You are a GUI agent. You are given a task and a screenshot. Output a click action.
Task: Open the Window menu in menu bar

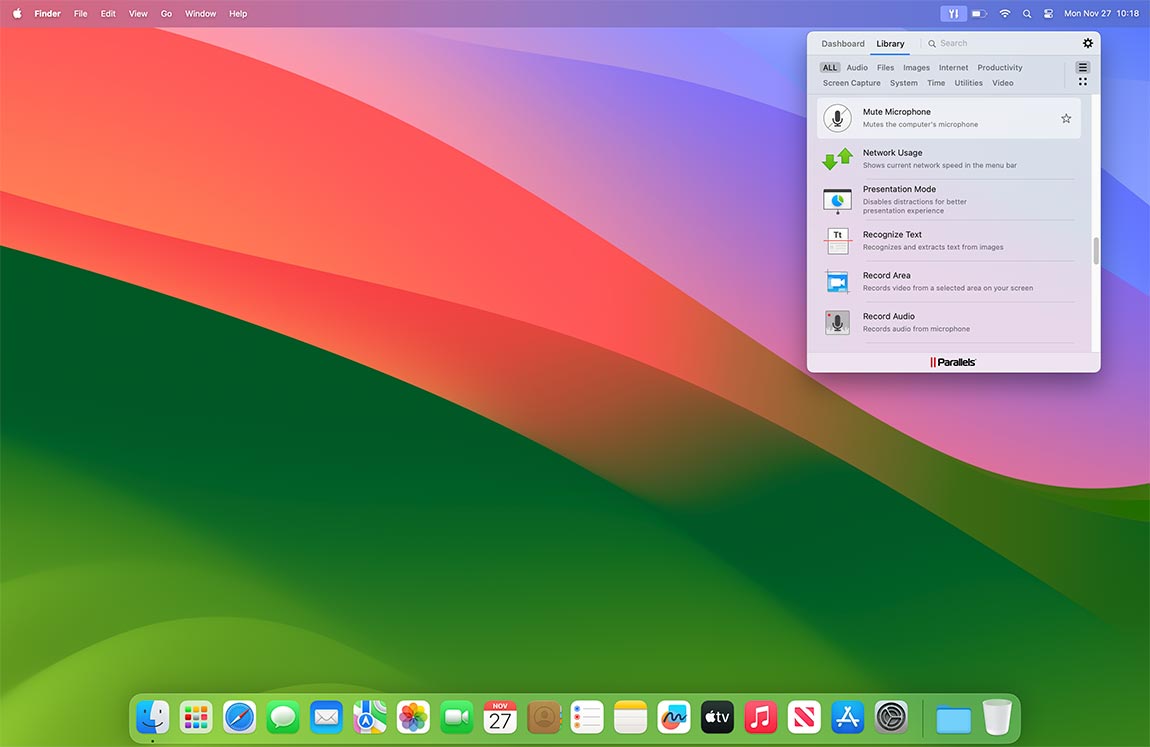[x=200, y=14]
